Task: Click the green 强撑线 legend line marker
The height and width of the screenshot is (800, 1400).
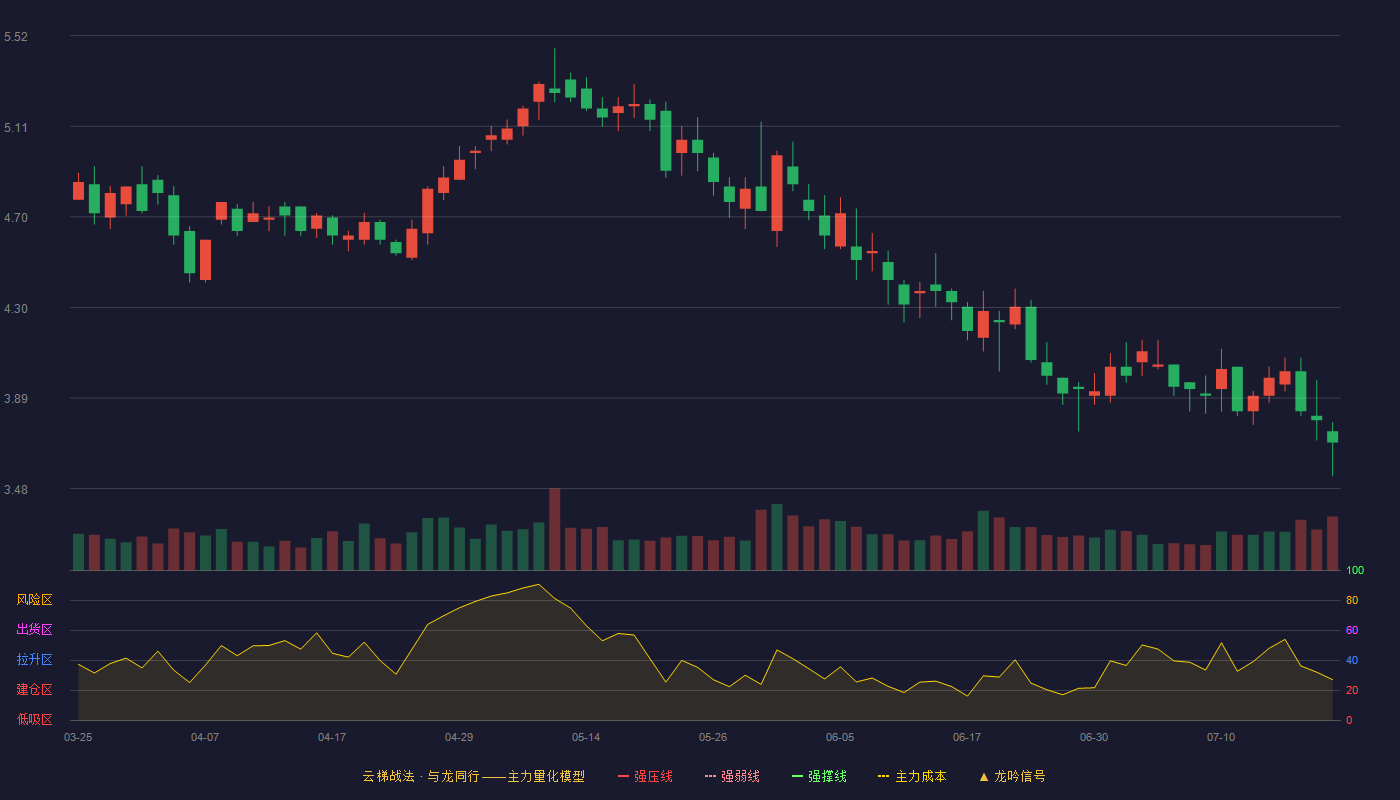Action: tap(797, 776)
